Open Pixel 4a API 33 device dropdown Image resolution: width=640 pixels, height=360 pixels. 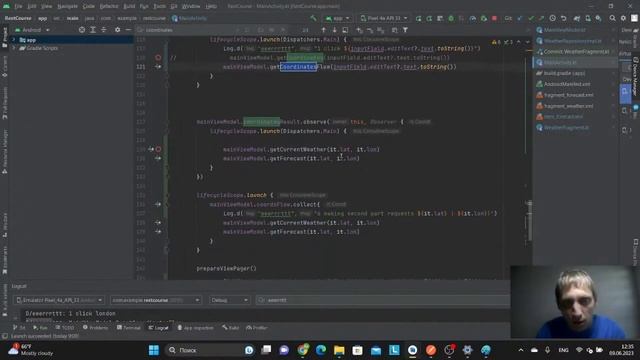(x=384, y=18)
